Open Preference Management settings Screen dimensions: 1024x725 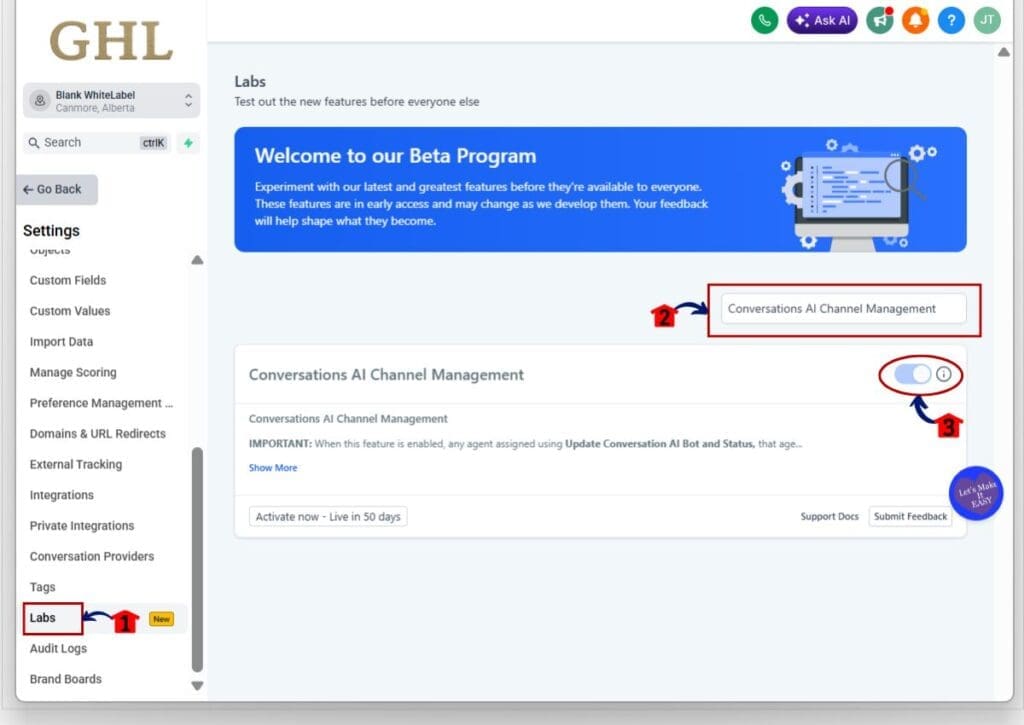[x=101, y=403]
